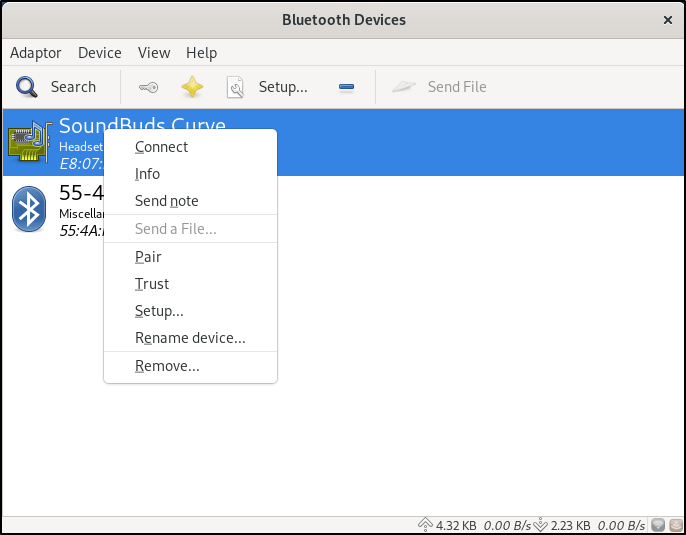Click the SoundBuds Curve sound card icon
Image resolution: width=686 pixels, height=535 pixels.
pos(30,142)
